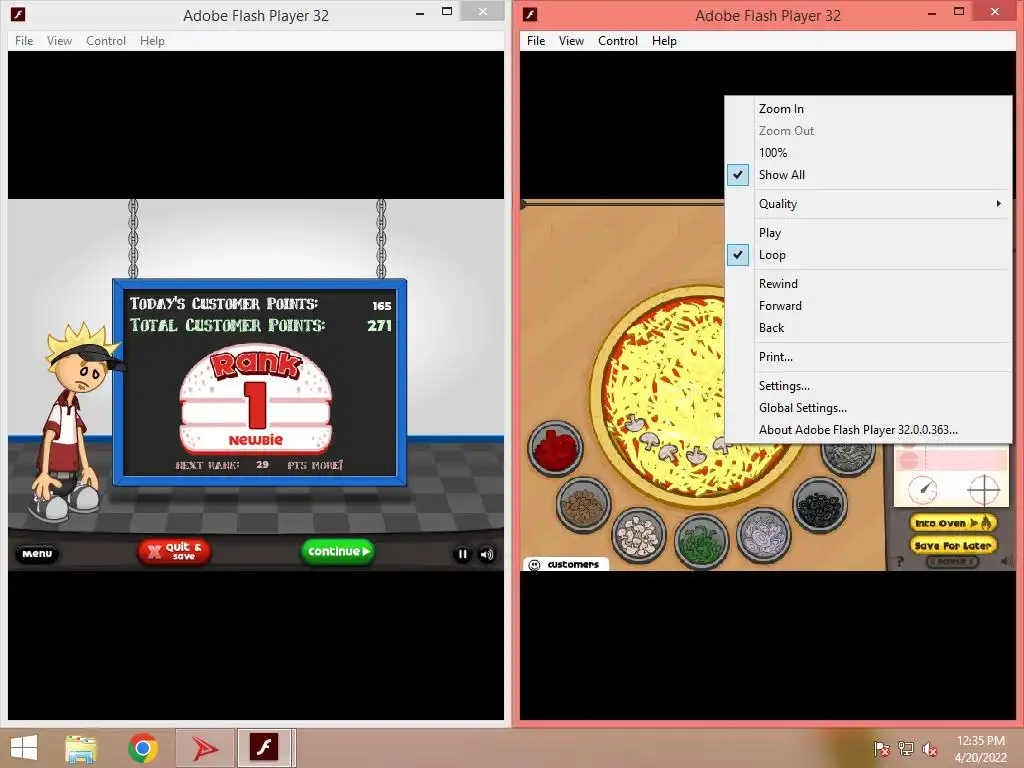Open Settings... entry
This screenshot has width=1024, height=768.
(x=869, y=385)
